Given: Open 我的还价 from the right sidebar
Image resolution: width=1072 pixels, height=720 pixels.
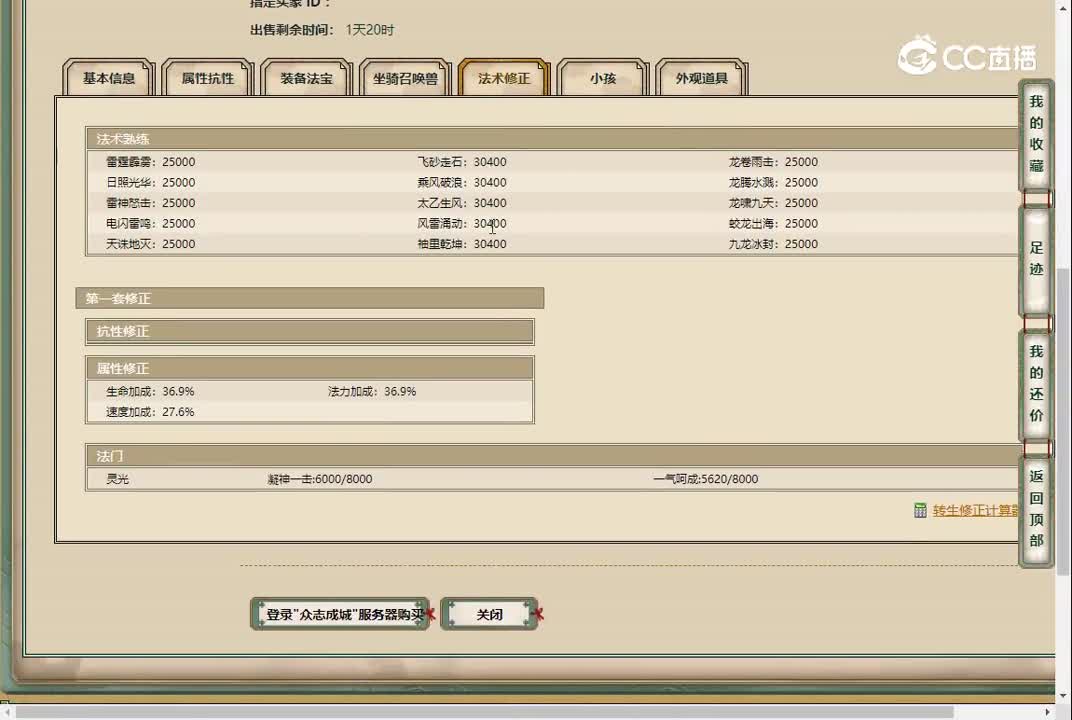Looking at the screenshot, I should [x=1036, y=383].
